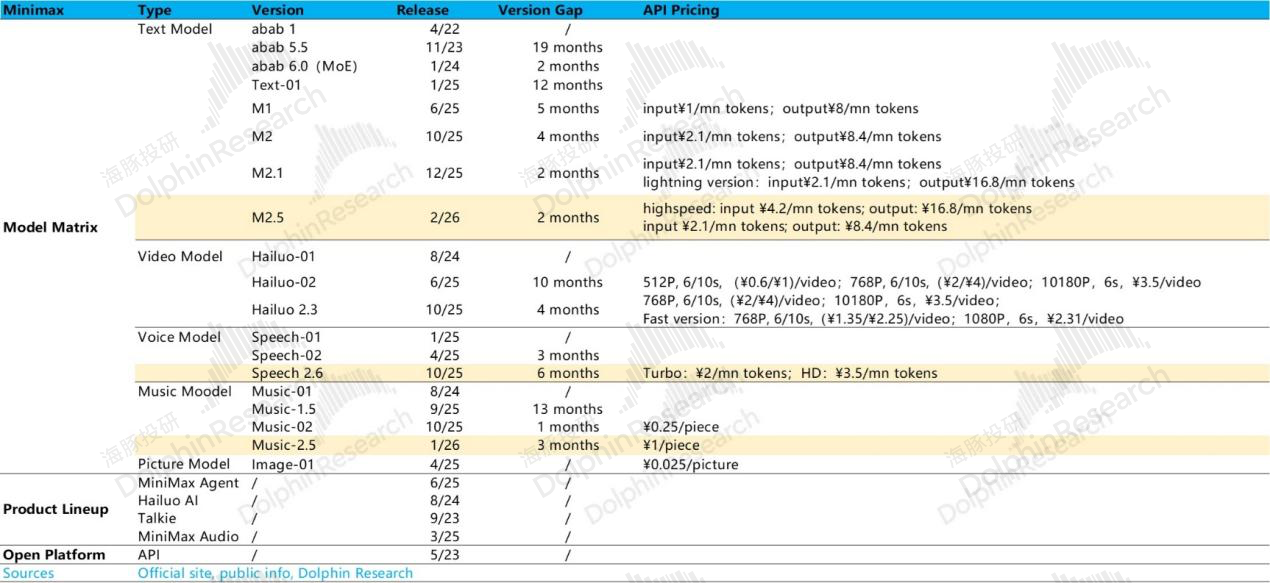Click the "Hailuo AI" product row

(167, 501)
